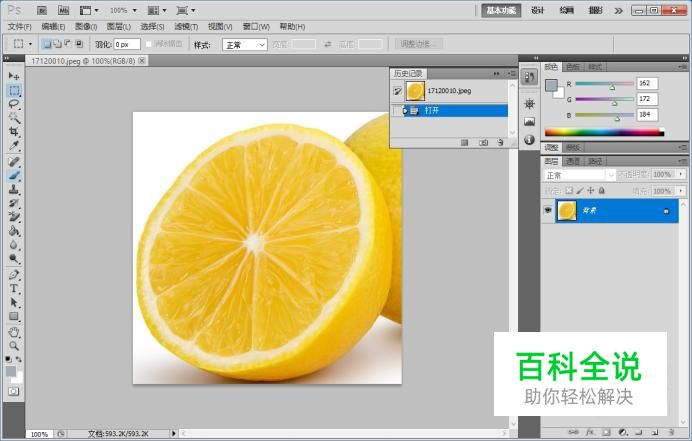Choose New Selection mode button
Viewport: 692px width, 441px height.
coord(46,44)
